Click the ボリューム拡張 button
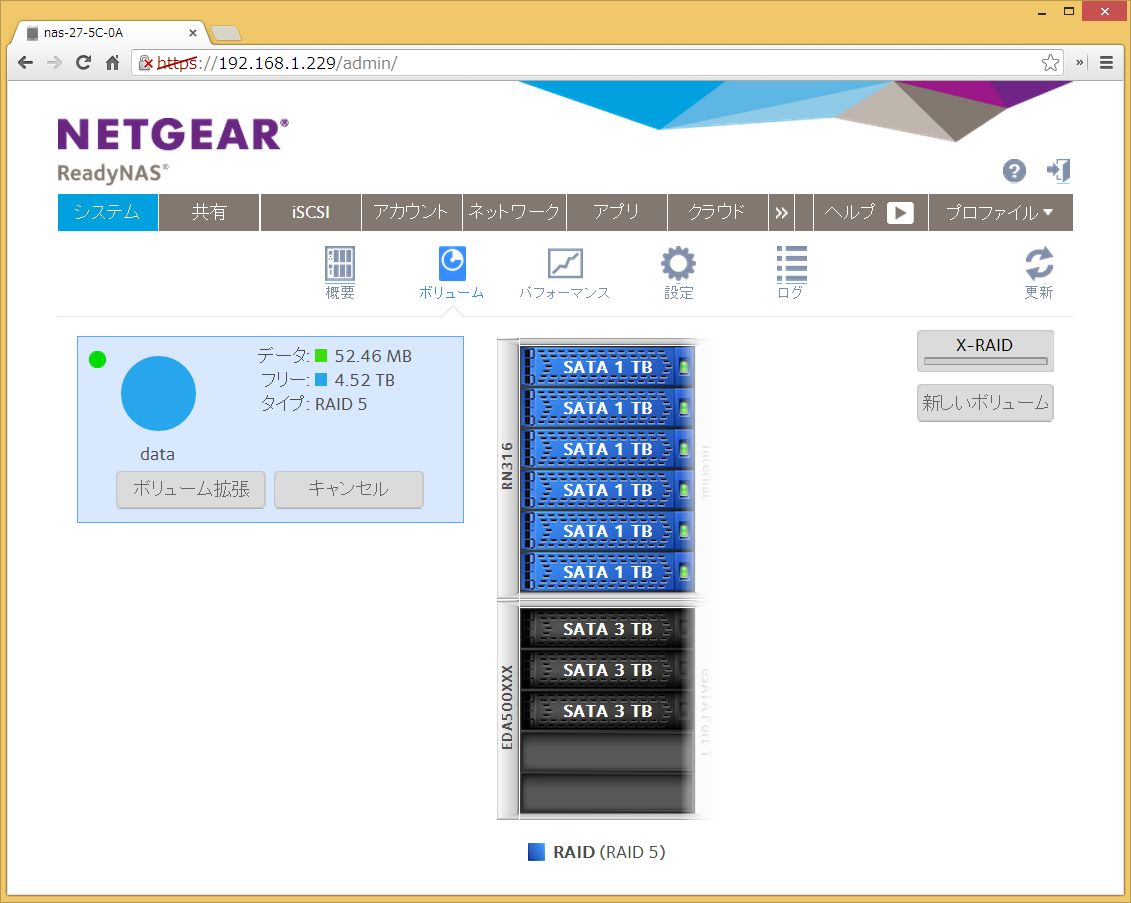 tap(191, 490)
